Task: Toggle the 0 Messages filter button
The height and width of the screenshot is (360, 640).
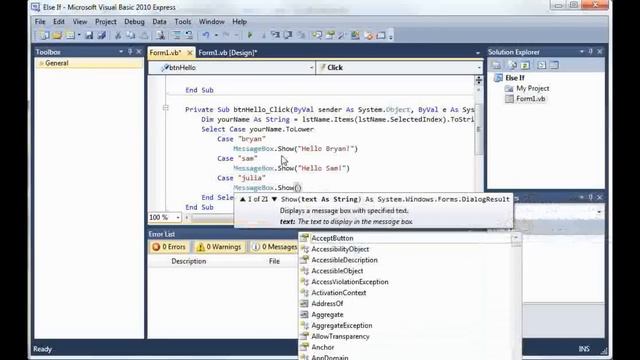Action: [274, 247]
